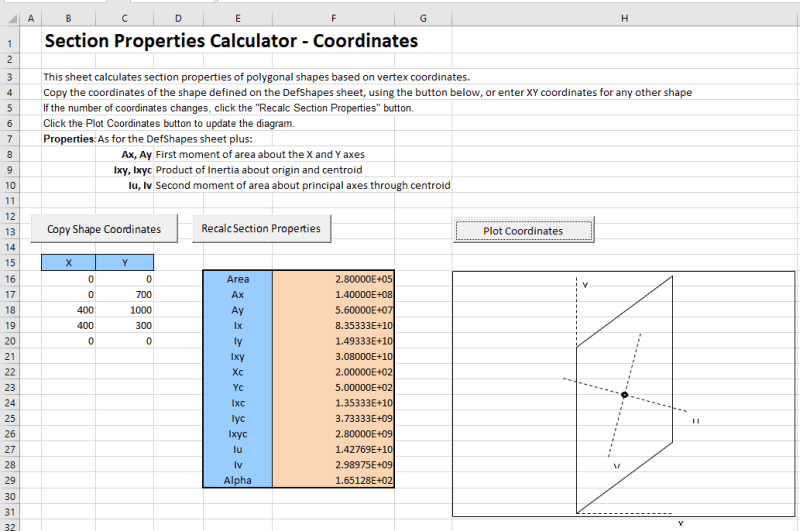Select the Area label cell
This screenshot has width=800, height=531.
click(238, 279)
